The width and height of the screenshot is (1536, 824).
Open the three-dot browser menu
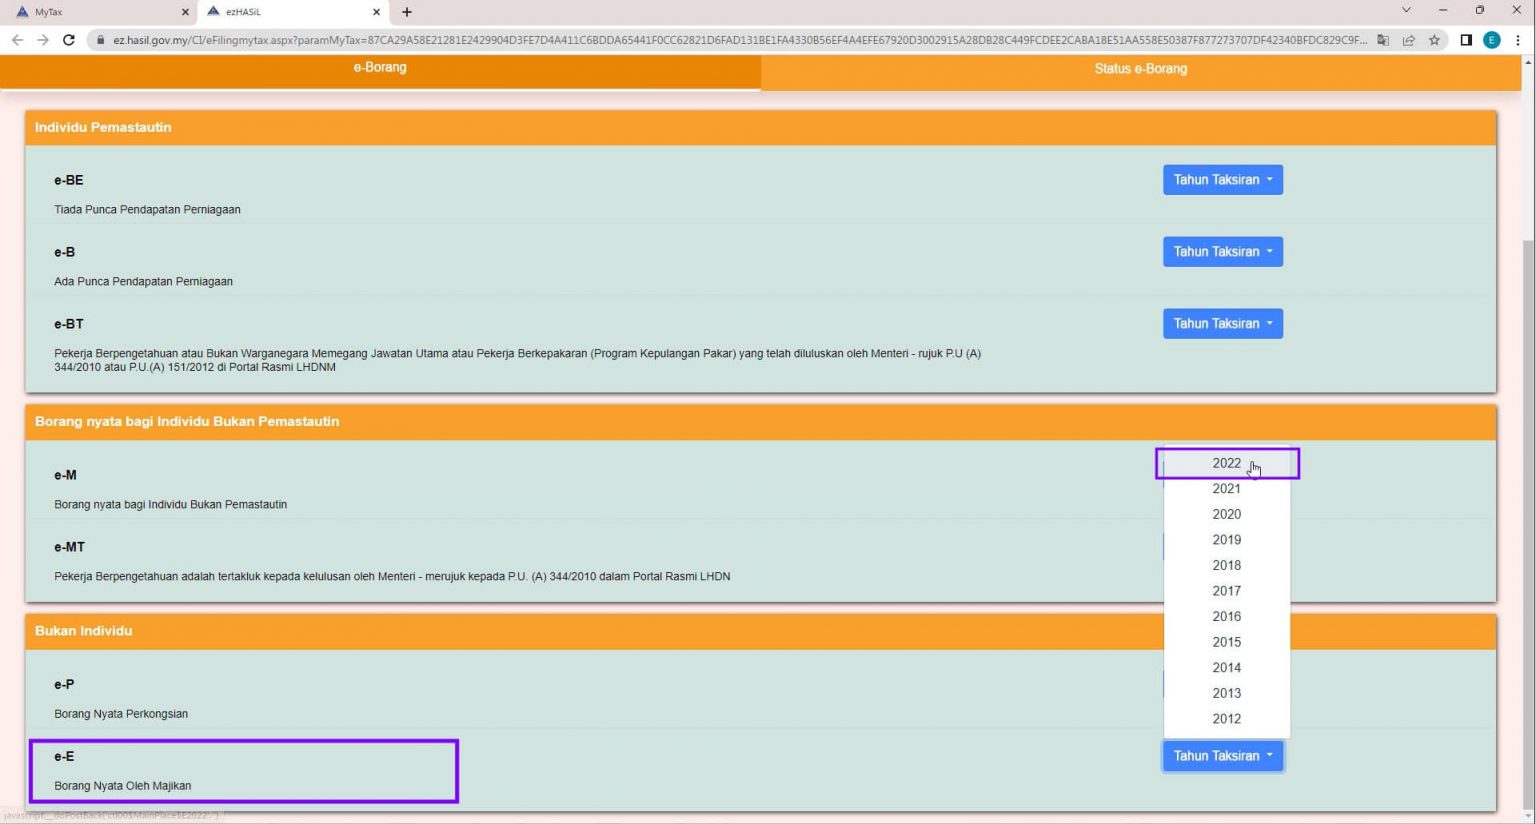[1519, 40]
